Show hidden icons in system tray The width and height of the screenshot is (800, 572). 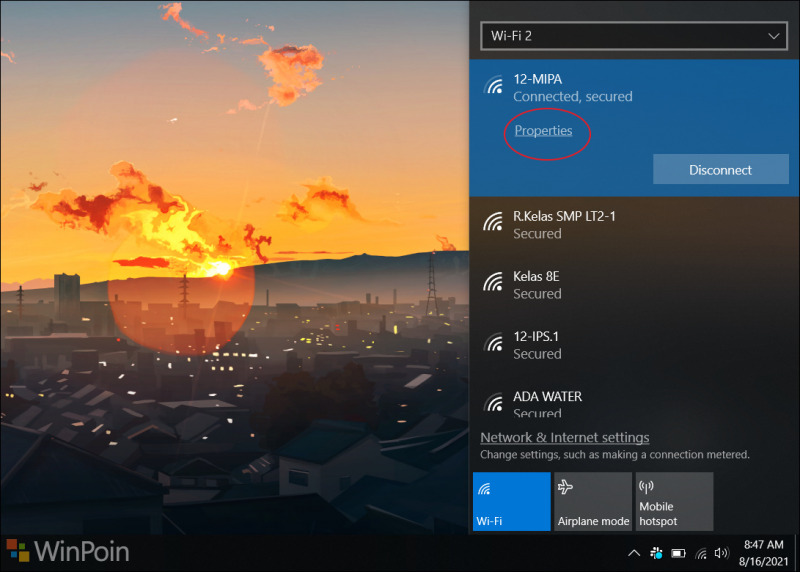pyautogui.click(x=634, y=553)
